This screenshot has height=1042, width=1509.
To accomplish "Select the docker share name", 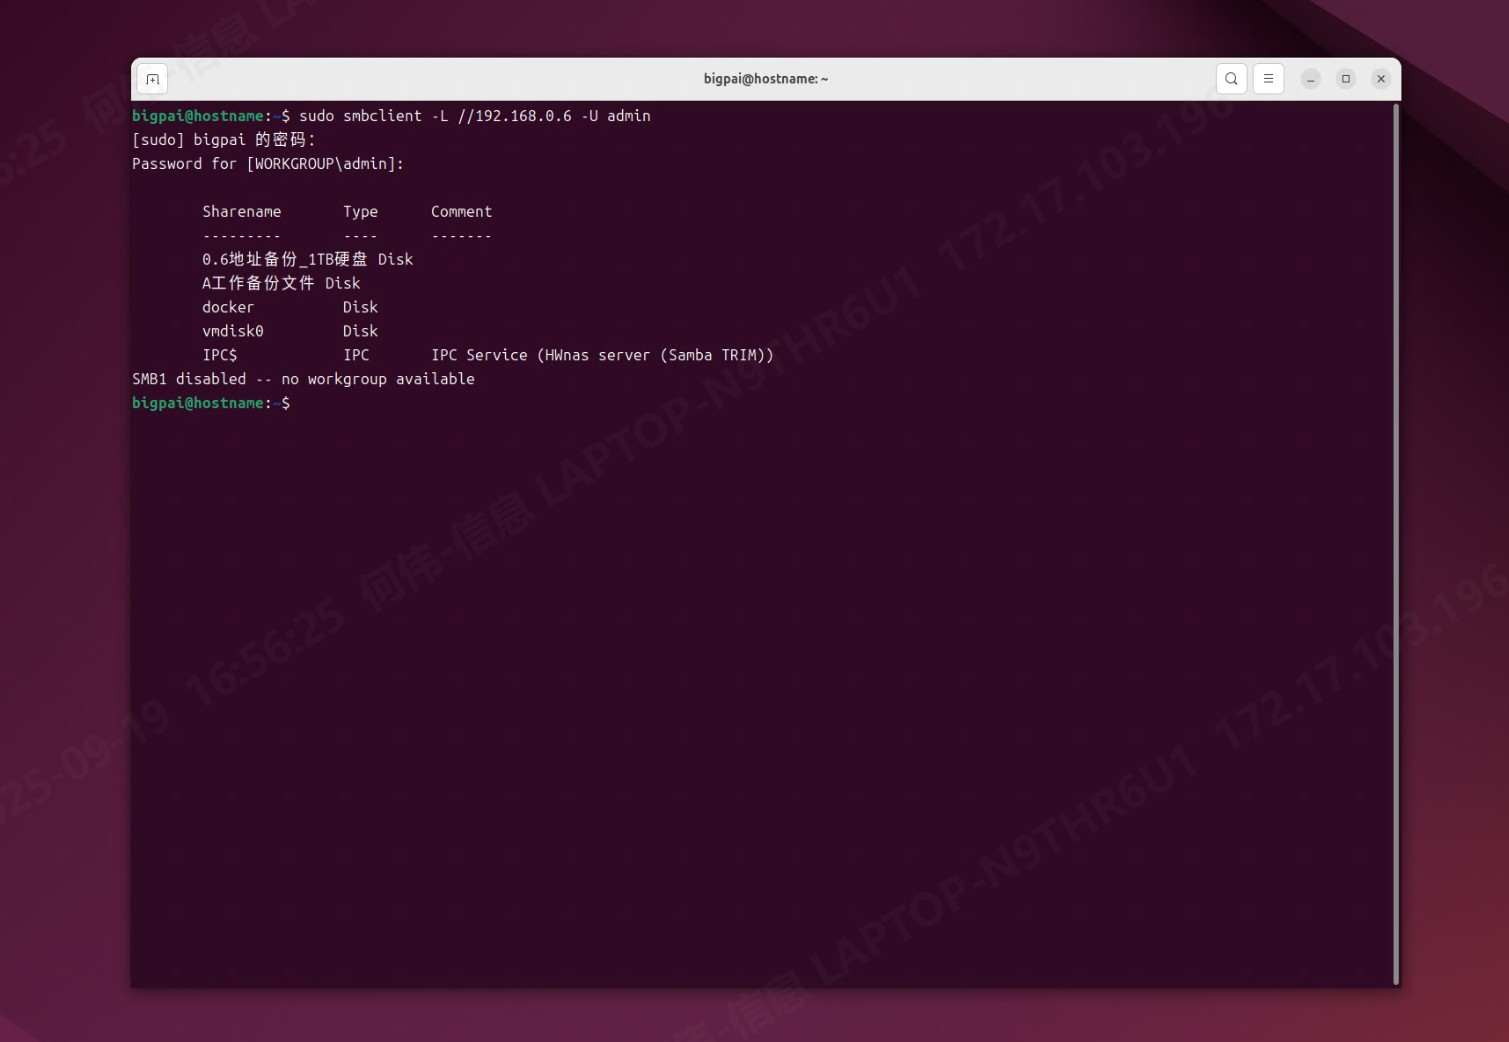I will point(228,307).
